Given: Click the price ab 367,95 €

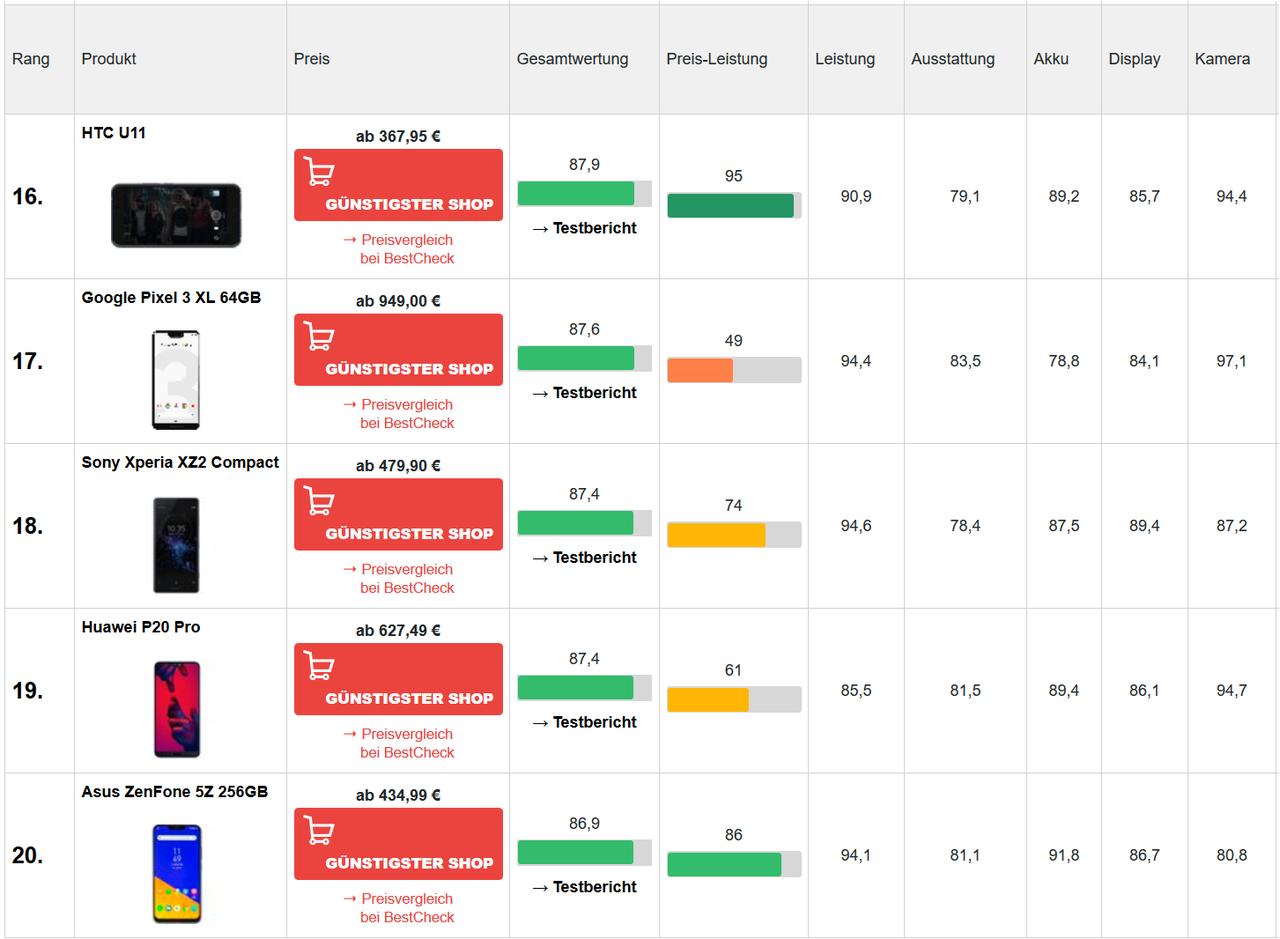Looking at the screenshot, I should (398, 136).
